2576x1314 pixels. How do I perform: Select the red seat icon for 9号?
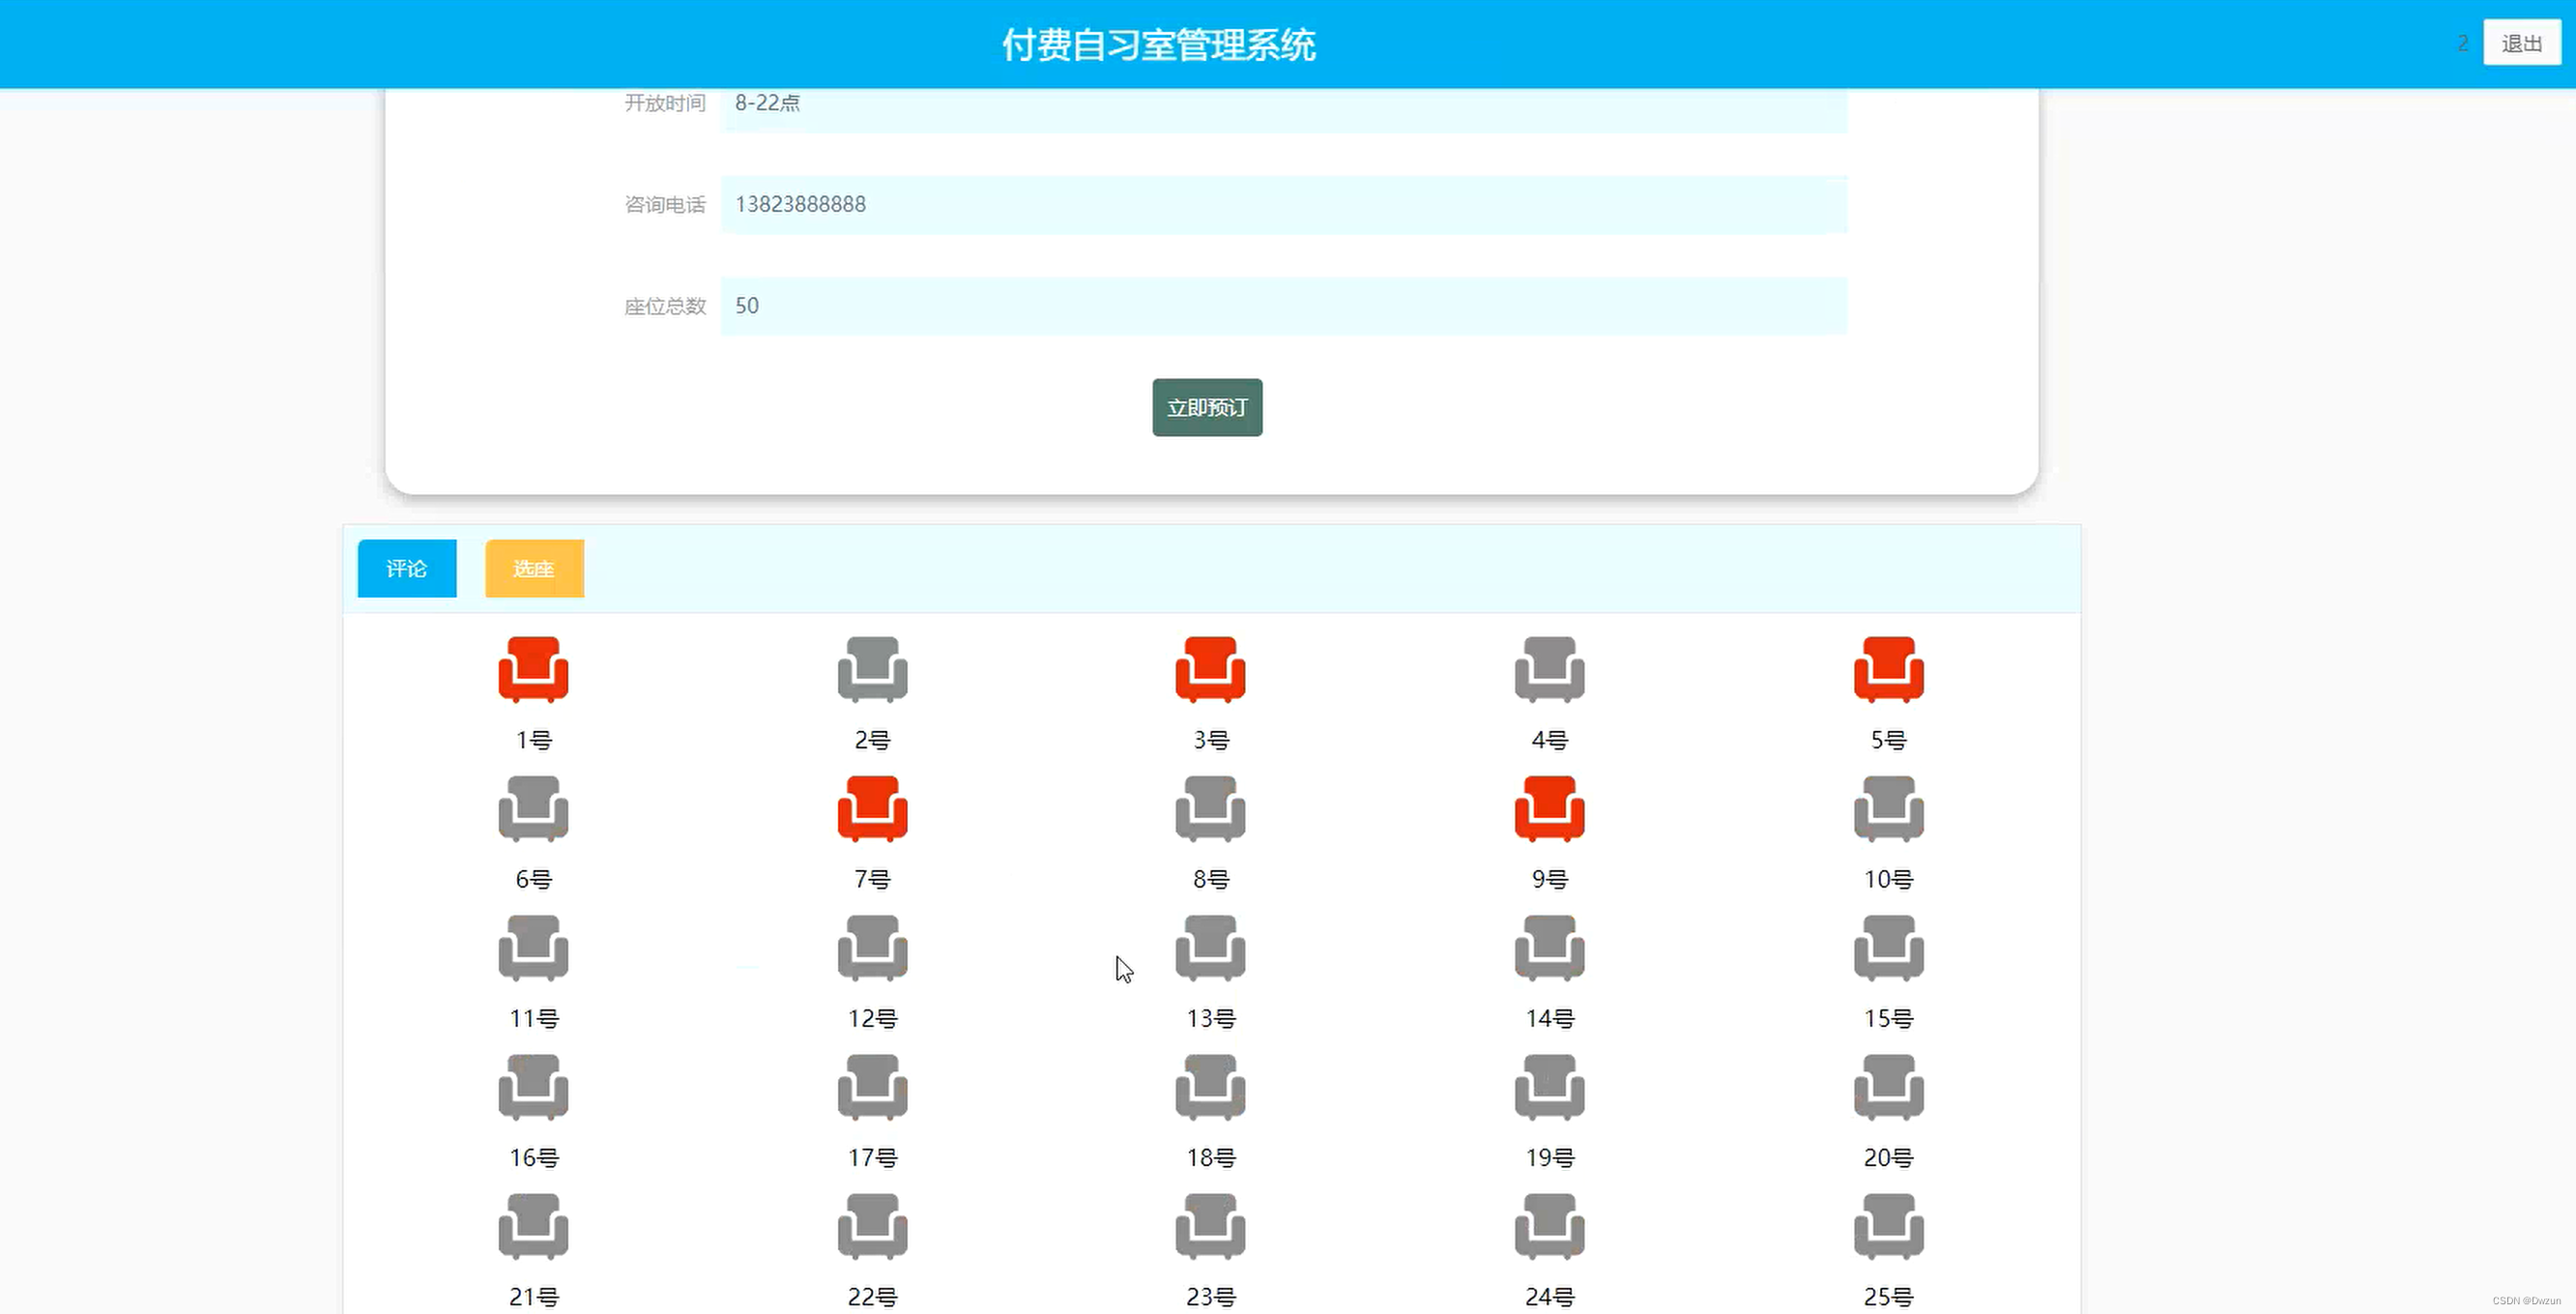pyautogui.click(x=1549, y=808)
